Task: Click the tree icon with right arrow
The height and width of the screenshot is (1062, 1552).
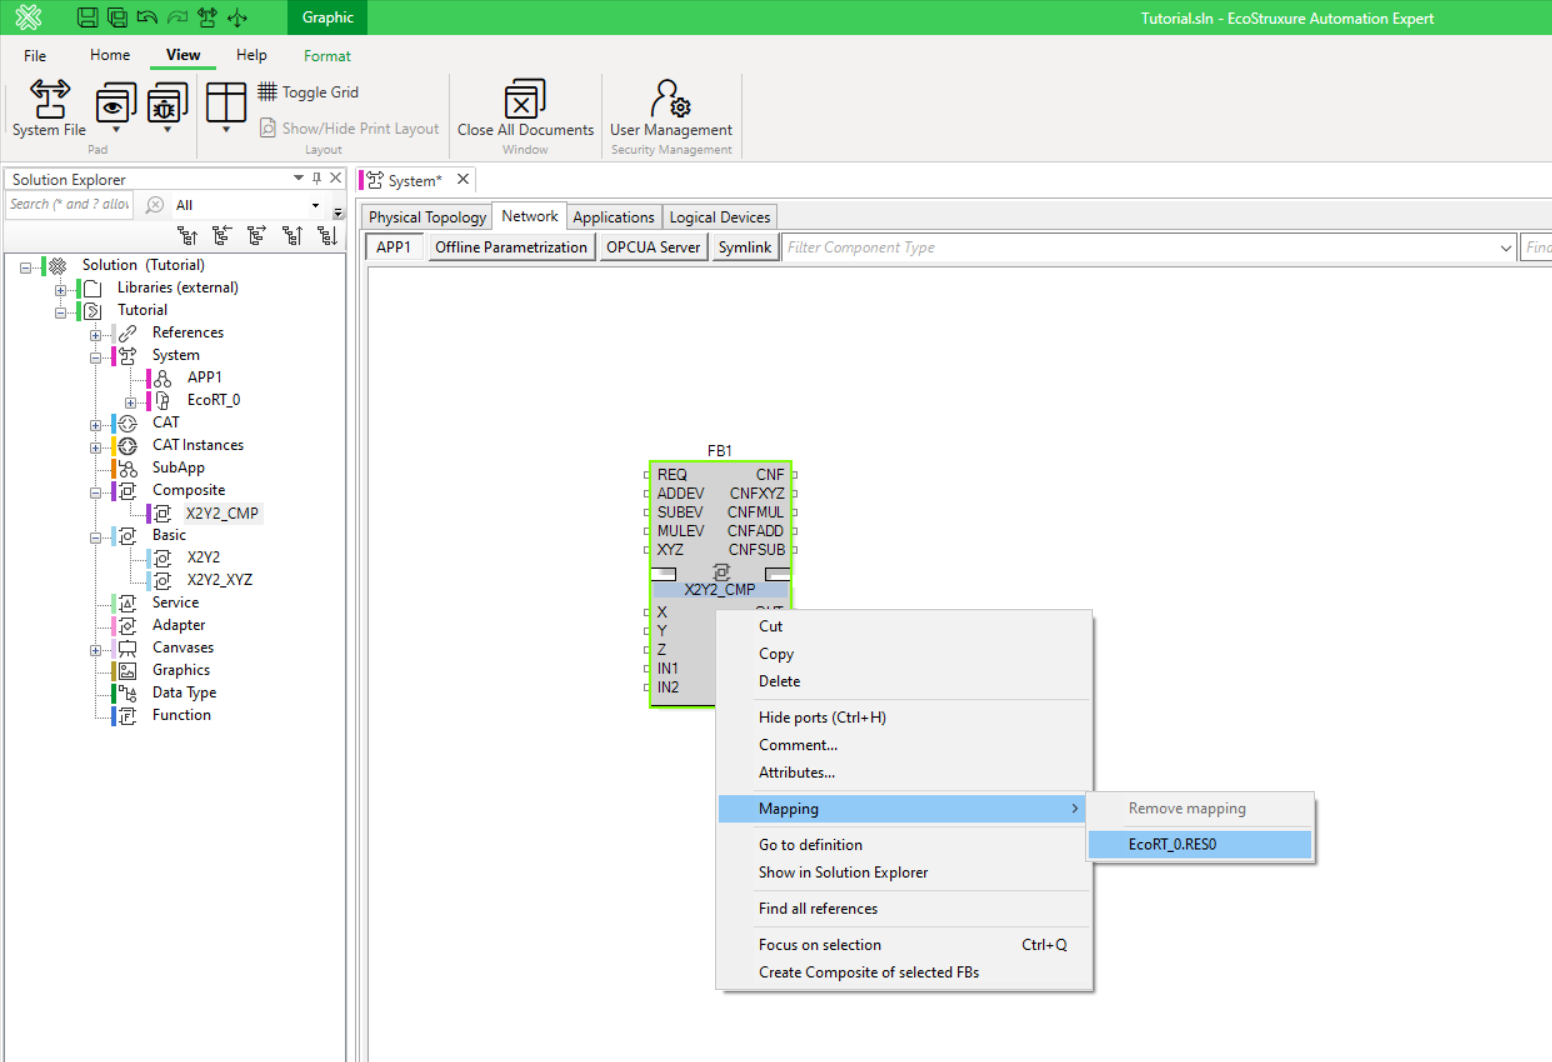Action: (257, 235)
